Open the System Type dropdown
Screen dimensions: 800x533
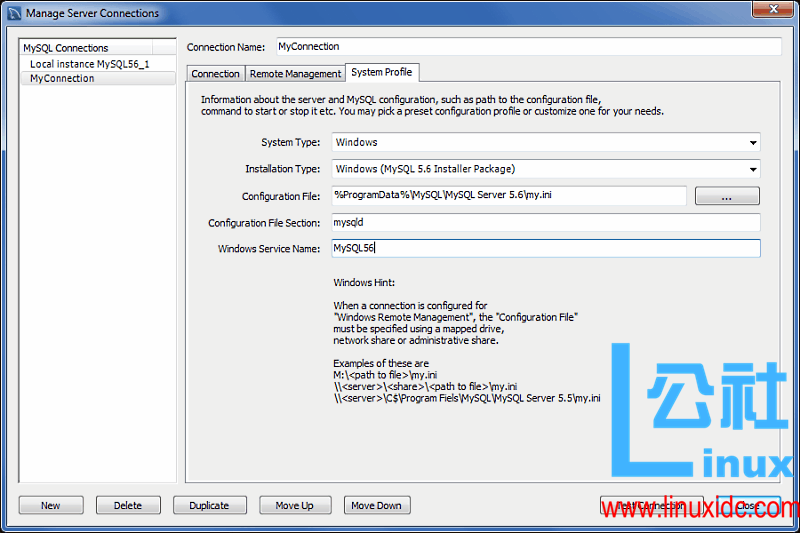tap(546, 142)
